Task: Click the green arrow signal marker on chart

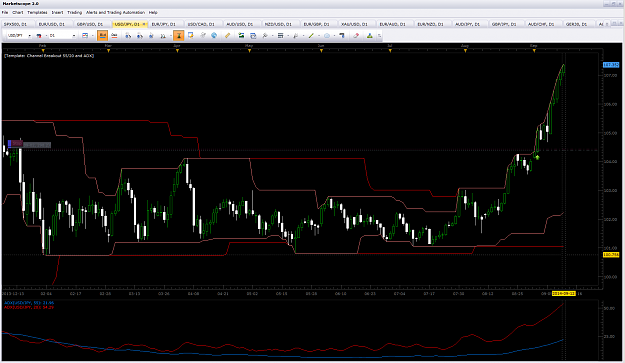Action: (537, 157)
